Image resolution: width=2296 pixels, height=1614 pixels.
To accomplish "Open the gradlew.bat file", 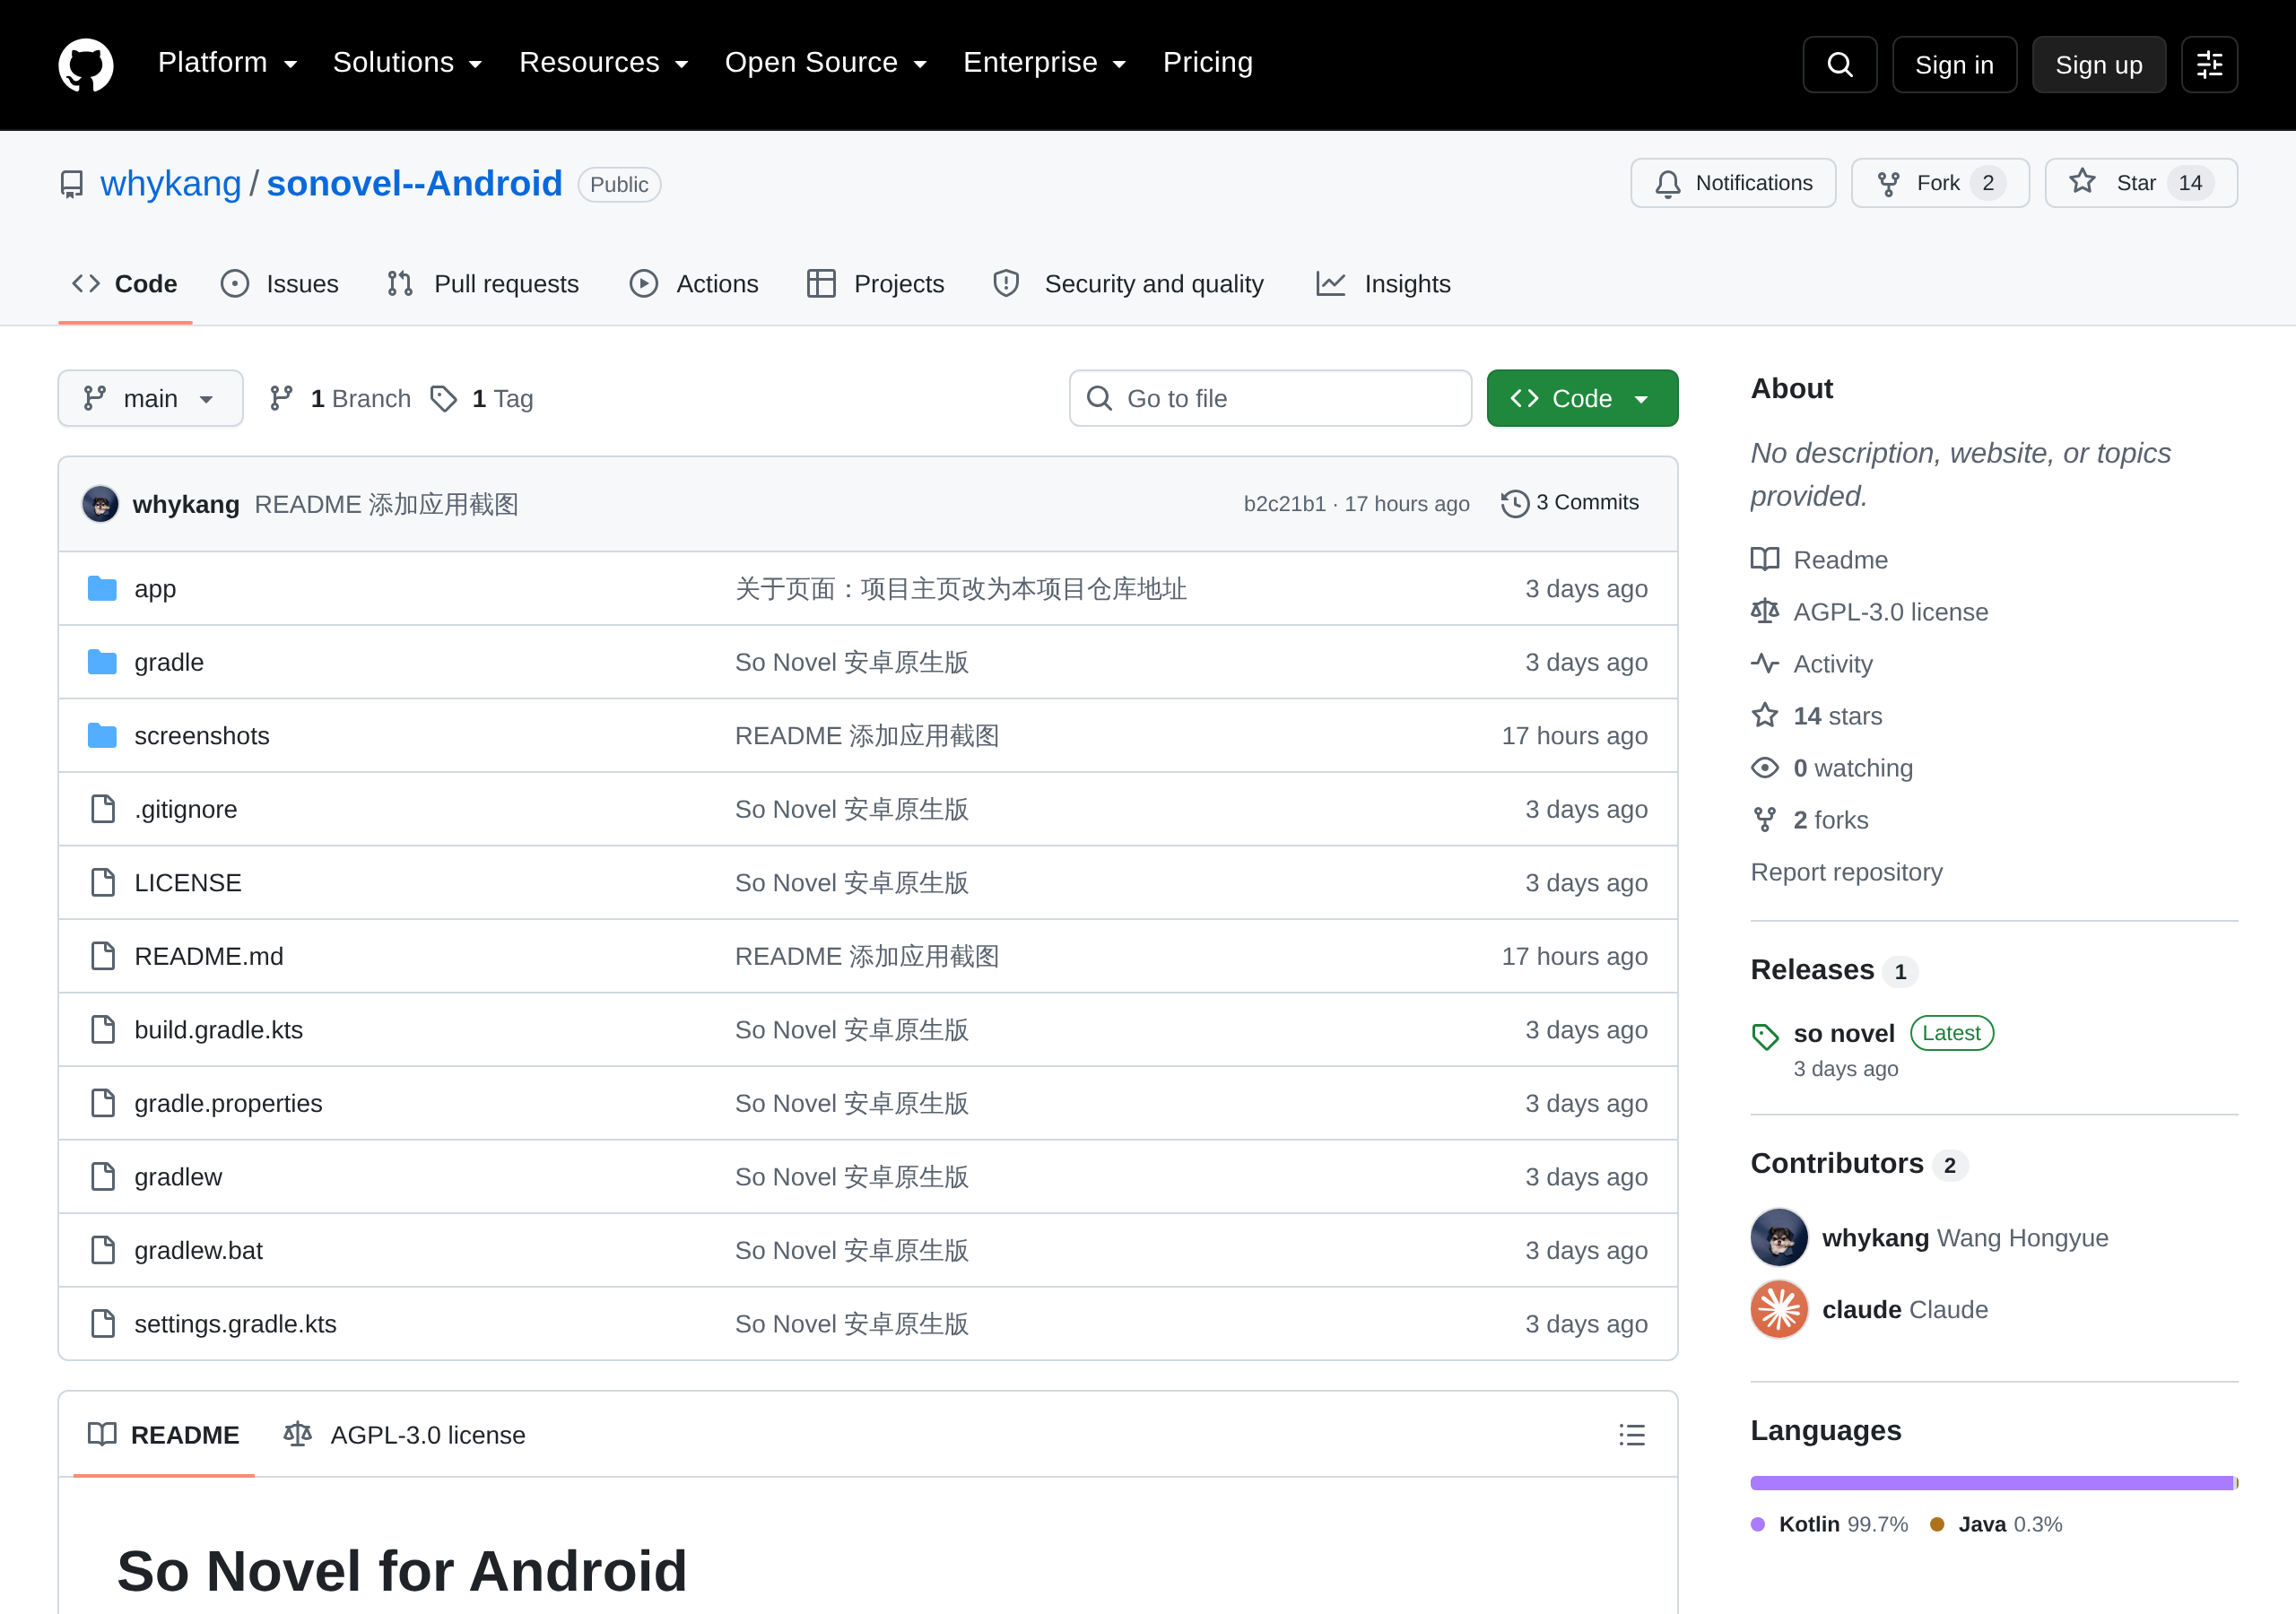I will click(x=199, y=1251).
